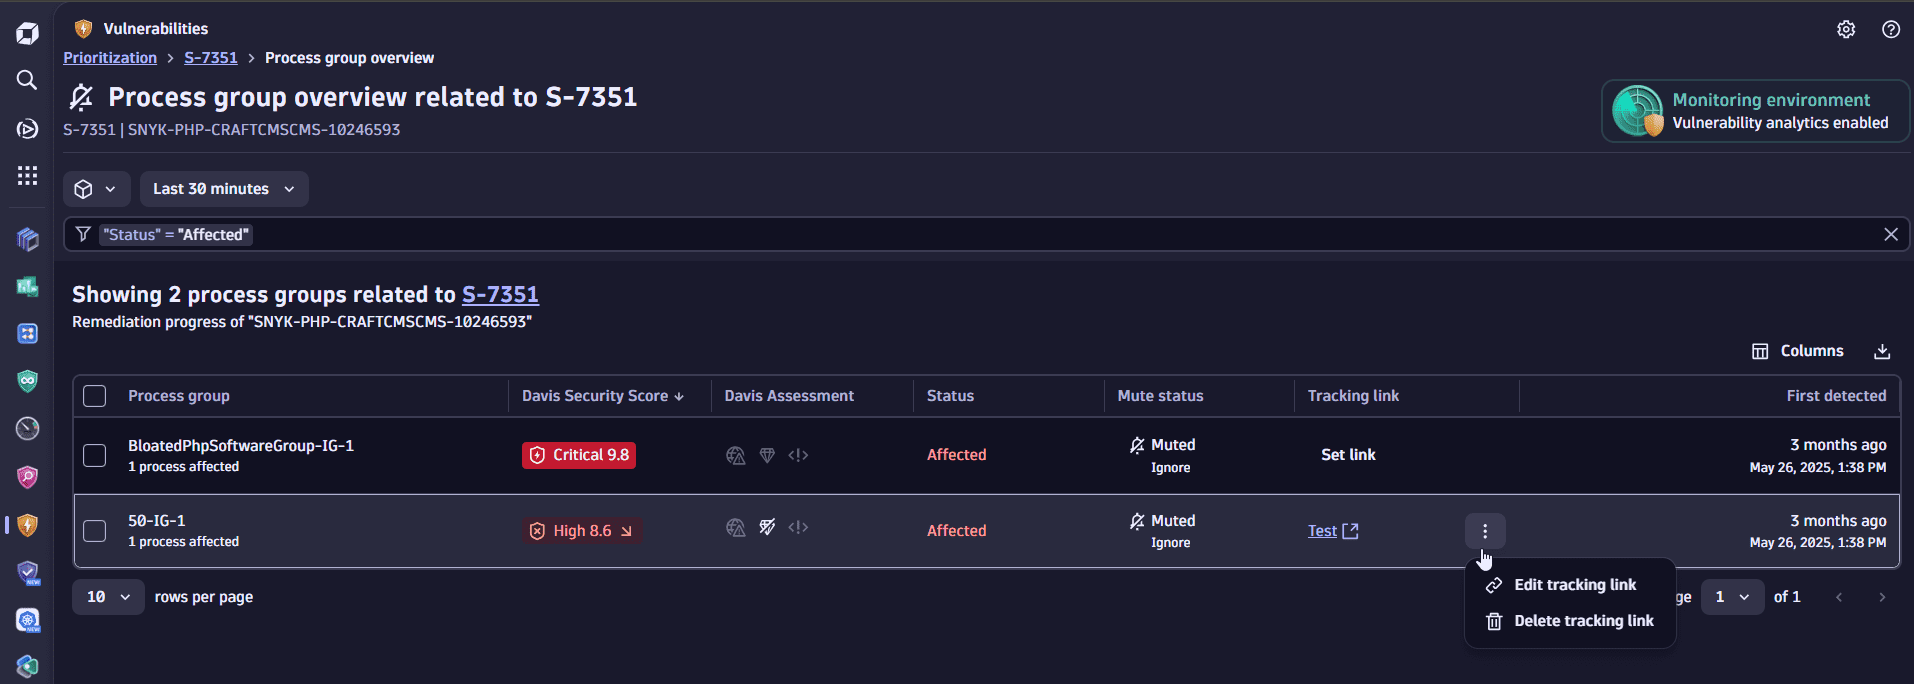1914x684 pixels.
Task: Click the Mute status column header
Action: coord(1160,396)
